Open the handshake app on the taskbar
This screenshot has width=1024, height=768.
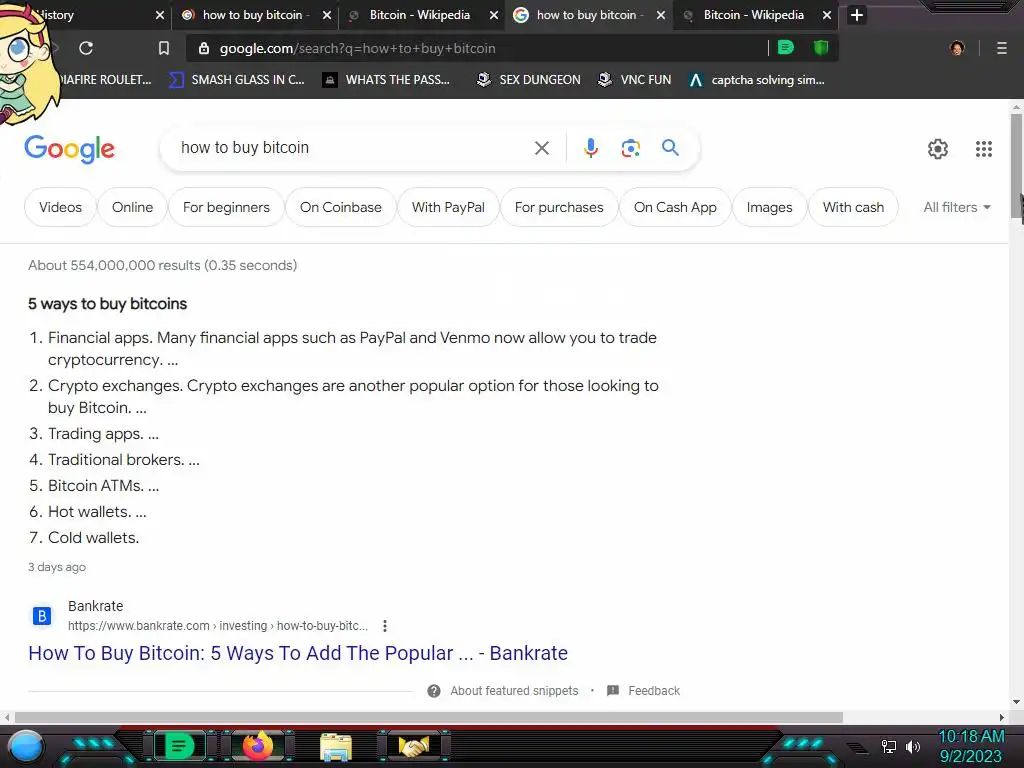tap(414, 746)
